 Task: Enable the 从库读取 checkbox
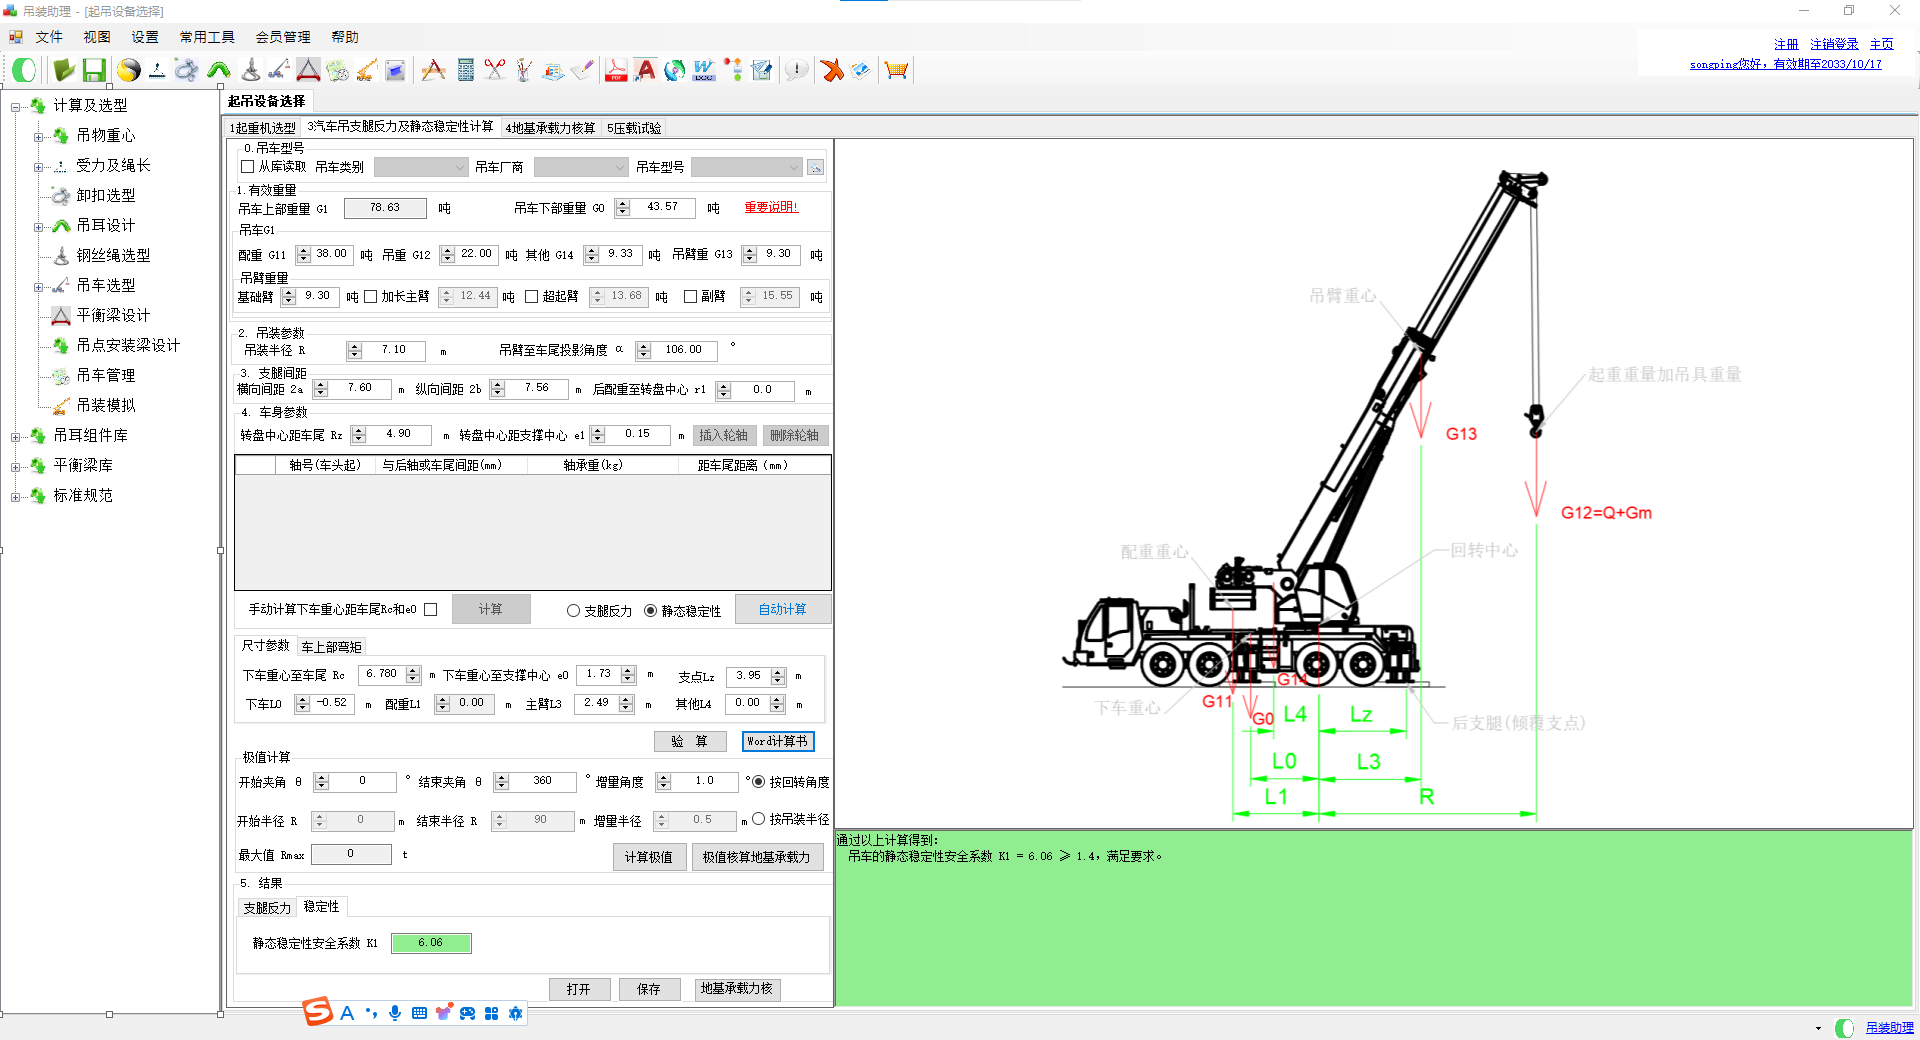248,167
